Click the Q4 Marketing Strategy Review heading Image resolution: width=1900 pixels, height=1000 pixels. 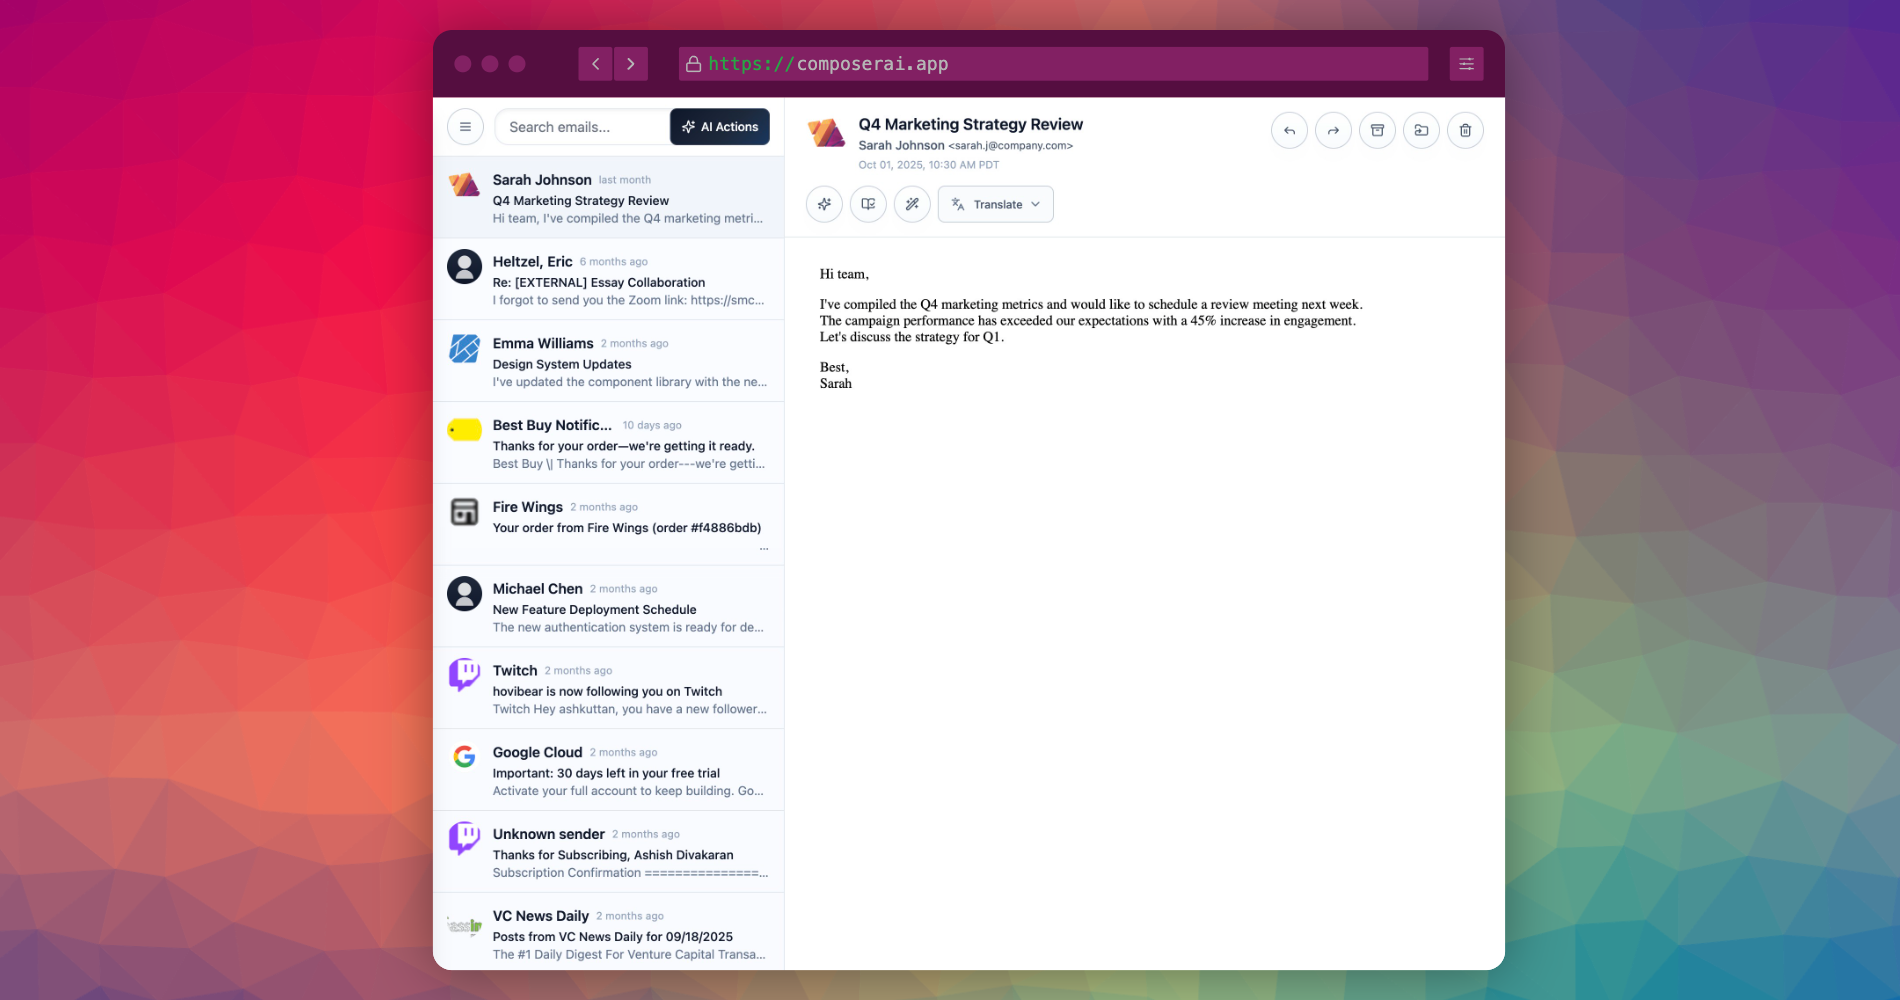(x=970, y=124)
